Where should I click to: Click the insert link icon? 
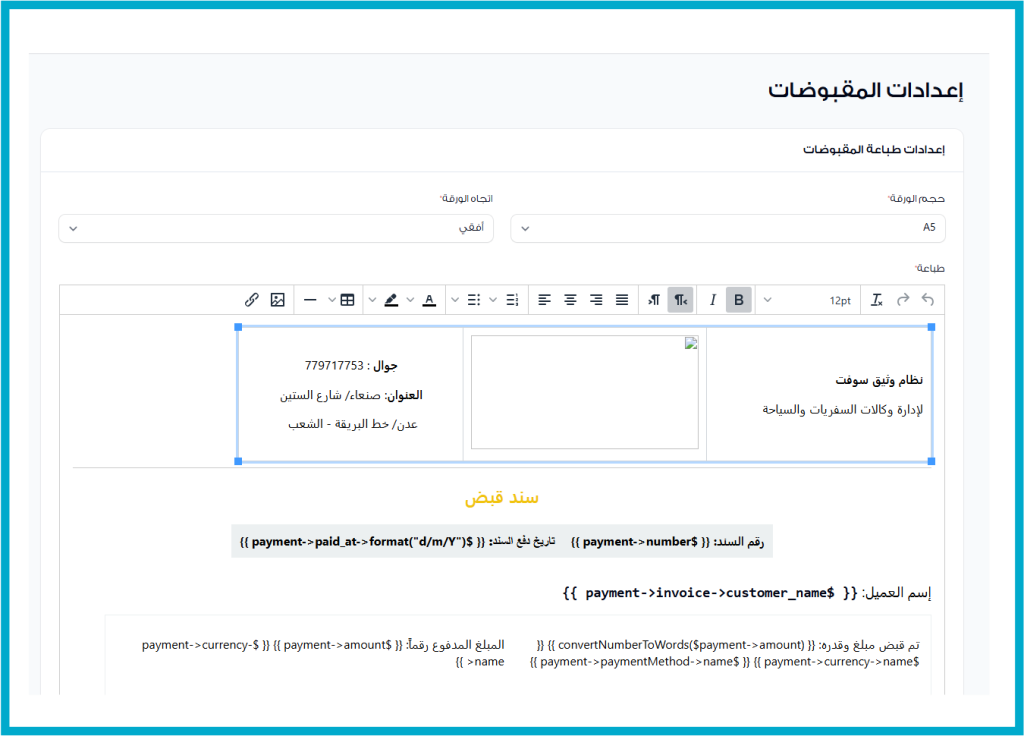click(252, 300)
